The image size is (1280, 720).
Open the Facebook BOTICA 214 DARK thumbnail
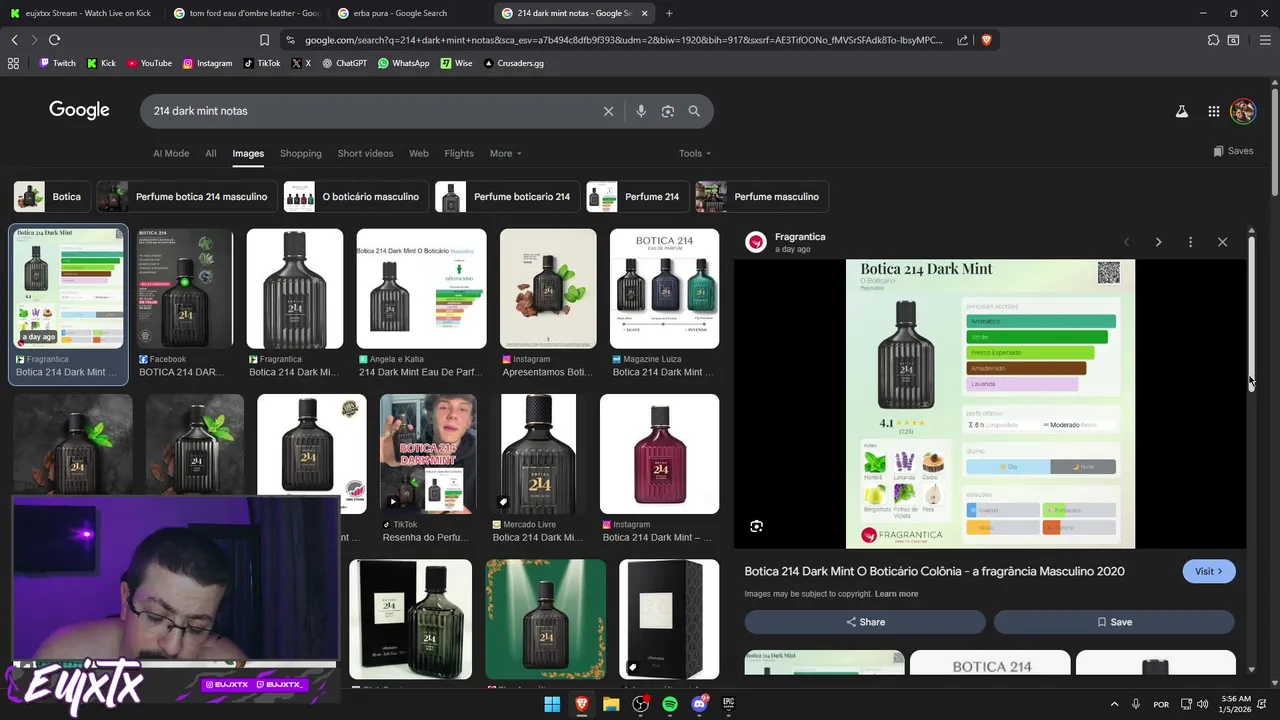pyautogui.click(x=185, y=289)
